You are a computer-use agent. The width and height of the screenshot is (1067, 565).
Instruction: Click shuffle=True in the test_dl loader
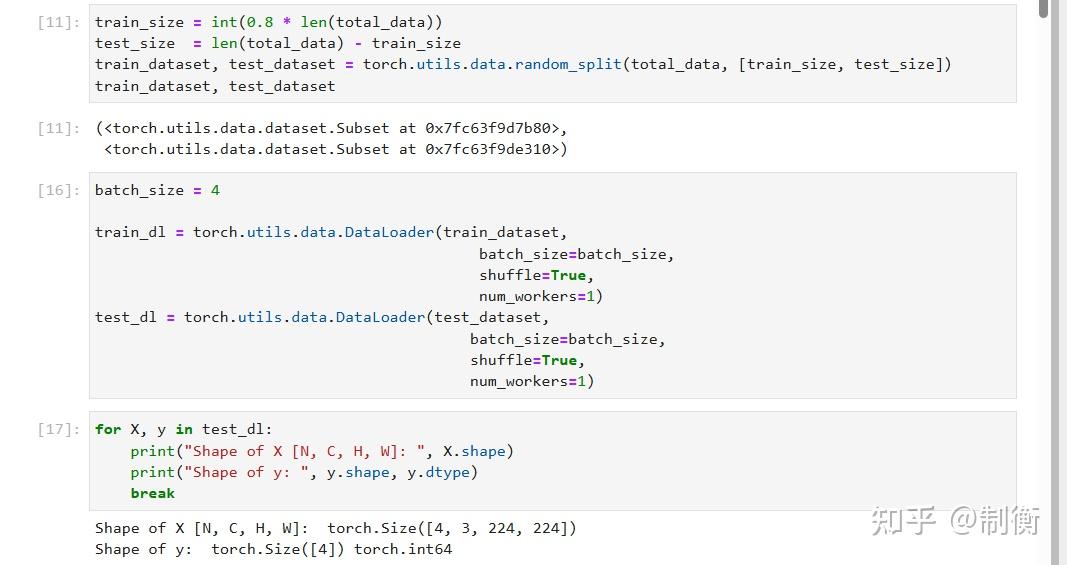pyautogui.click(x=527, y=361)
